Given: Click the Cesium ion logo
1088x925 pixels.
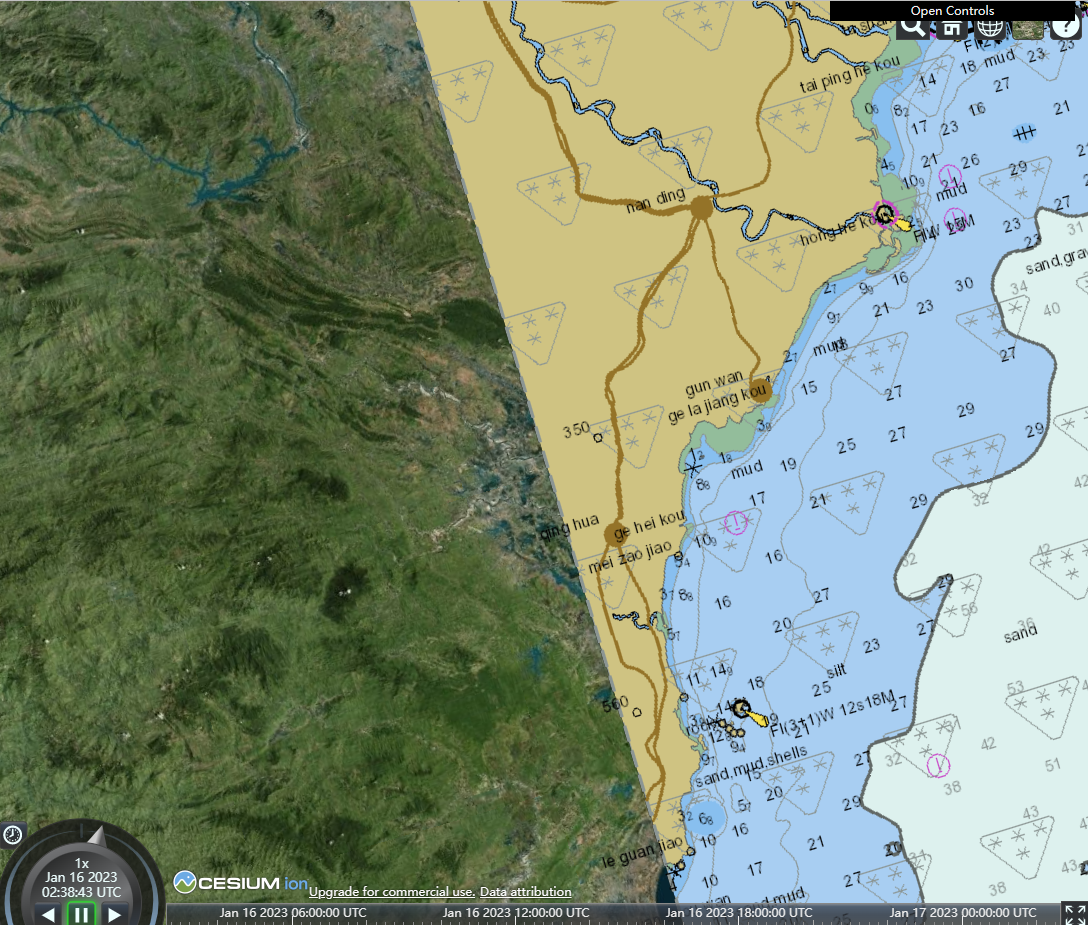Looking at the screenshot, I should (x=235, y=882).
